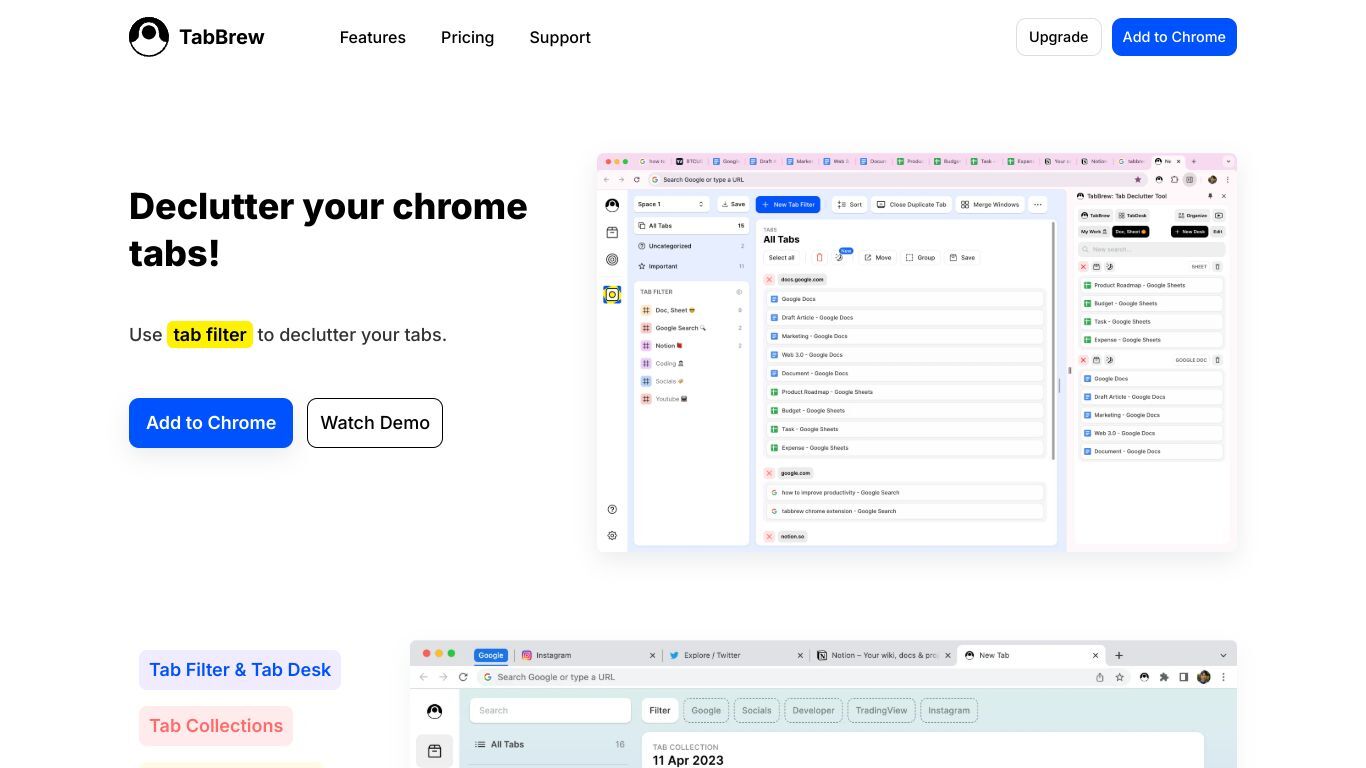Screen dimensions: 1366x768
Task: Click the blue New Tab Filter button
Action: tap(788, 204)
